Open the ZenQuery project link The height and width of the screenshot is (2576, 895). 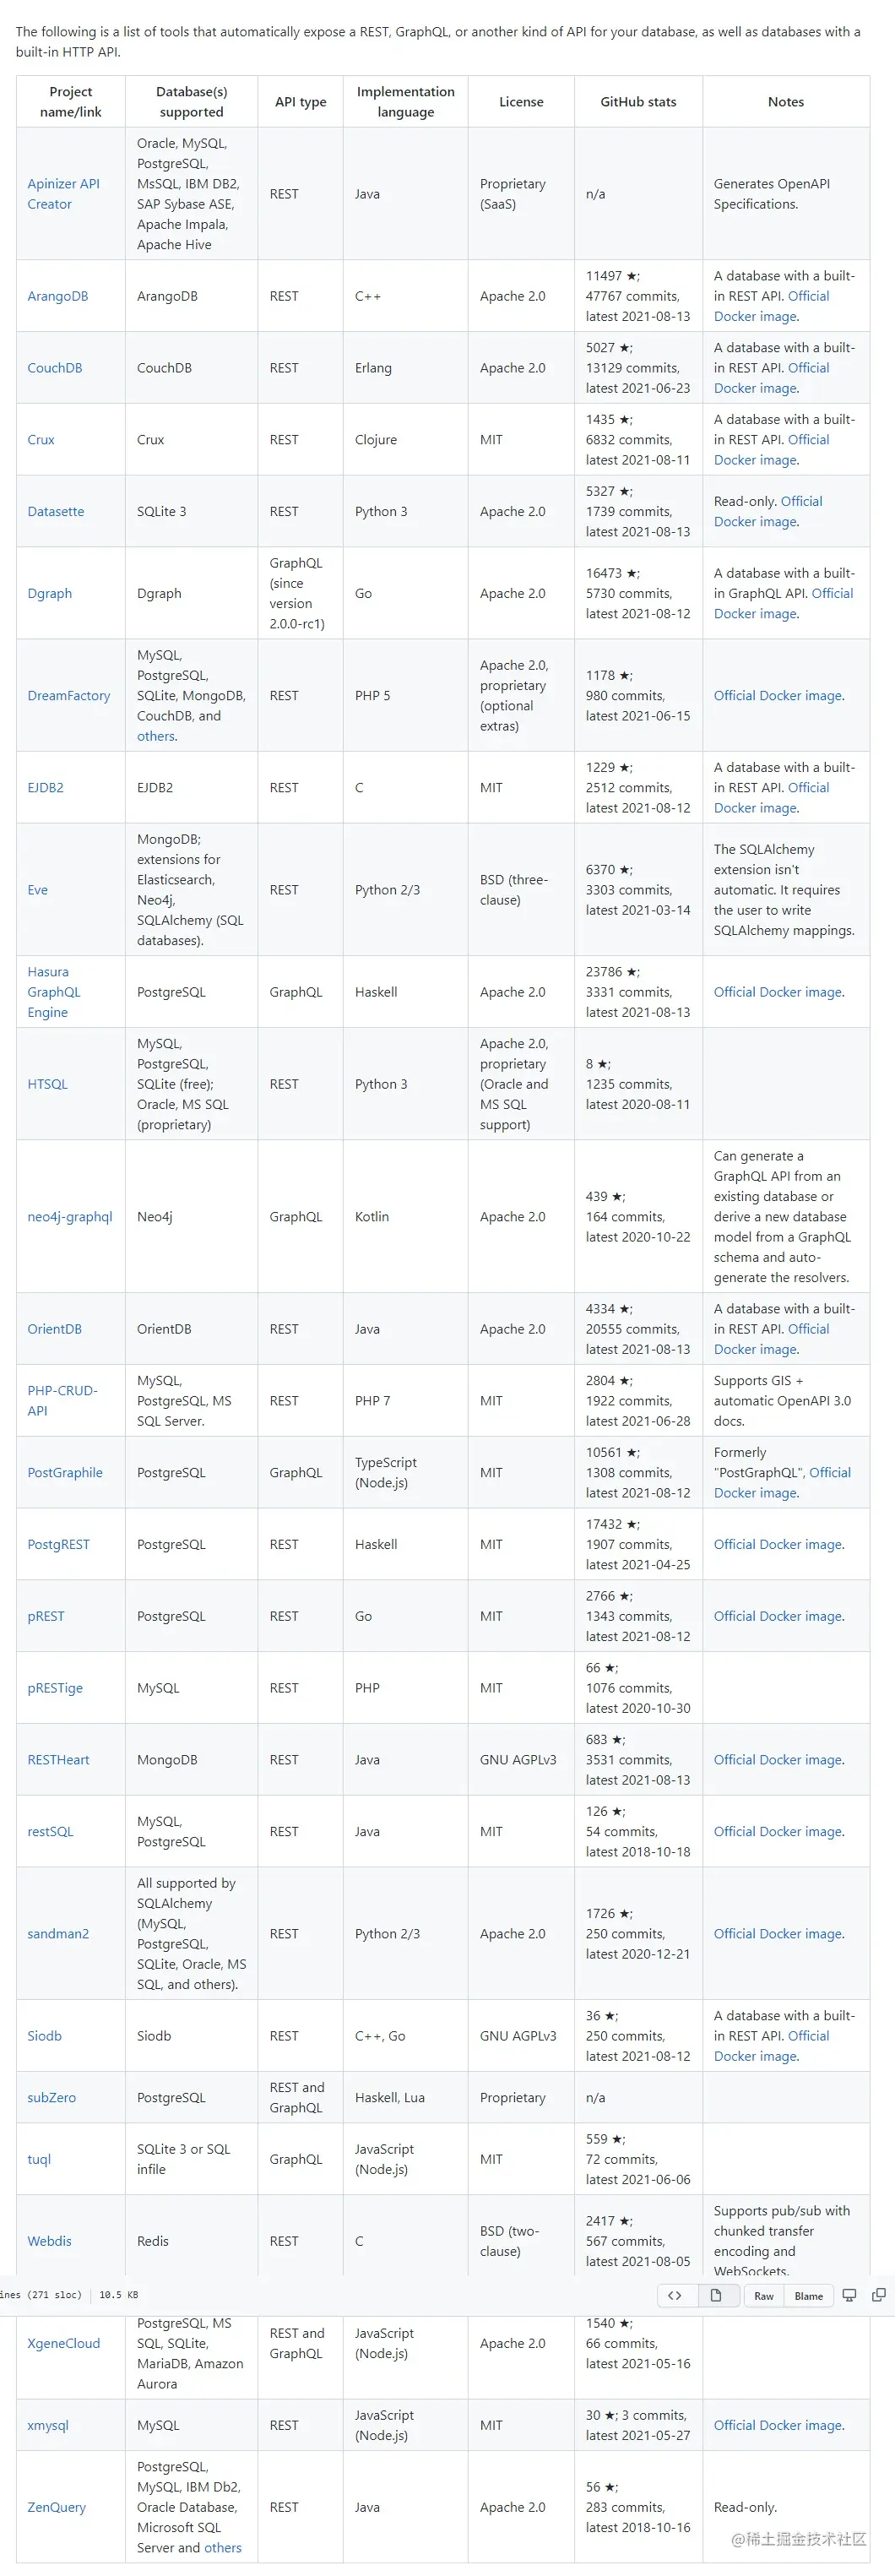point(57,2507)
